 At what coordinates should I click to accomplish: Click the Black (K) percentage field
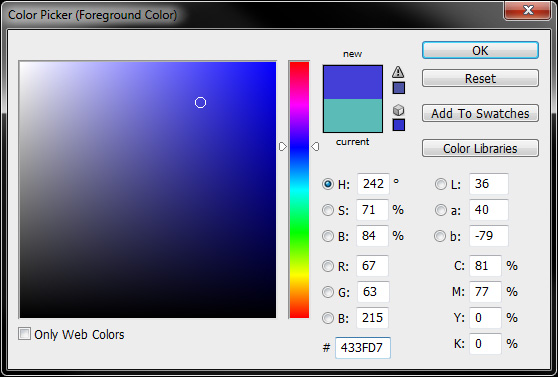[x=485, y=344]
